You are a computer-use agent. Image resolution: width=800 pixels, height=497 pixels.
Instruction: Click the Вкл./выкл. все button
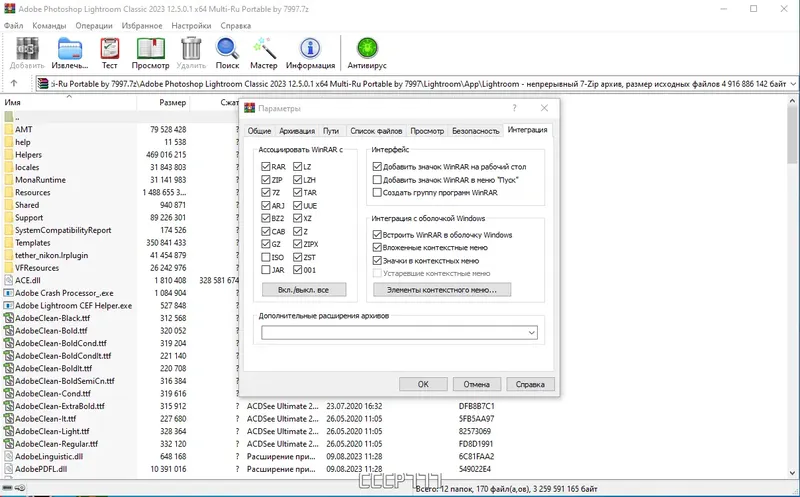[x=304, y=290]
